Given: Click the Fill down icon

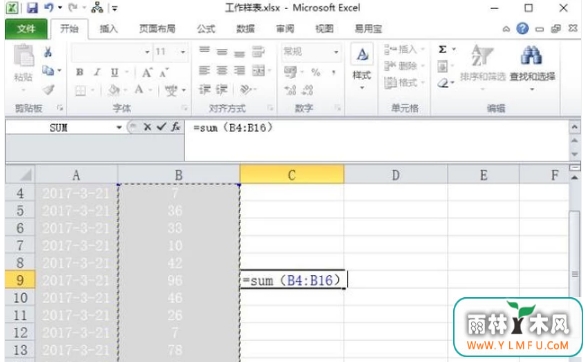Looking at the screenshot, I should 442,67.
